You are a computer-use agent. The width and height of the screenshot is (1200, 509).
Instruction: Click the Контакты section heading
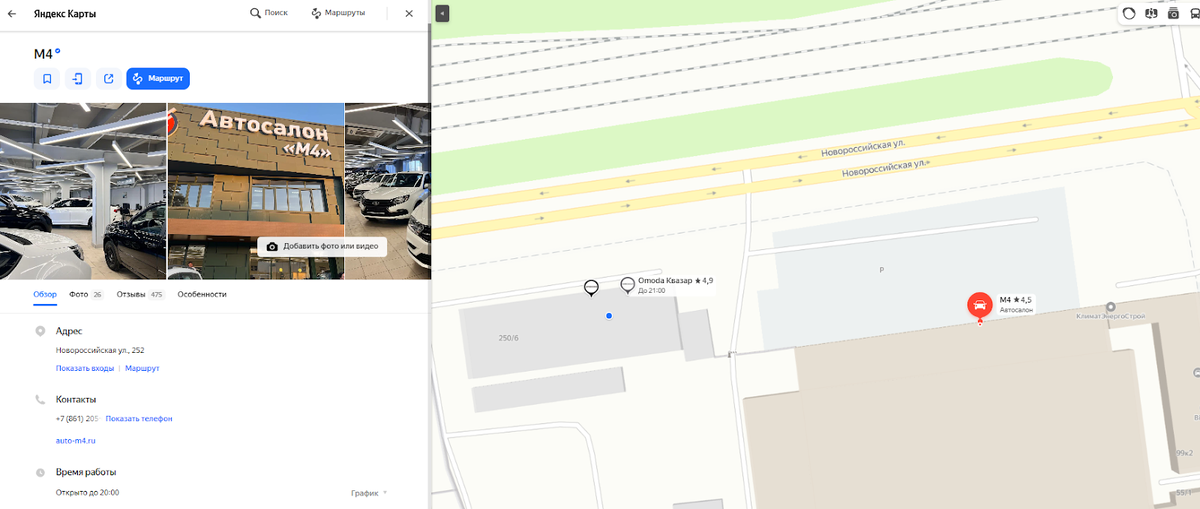click(x=76, y=399)
